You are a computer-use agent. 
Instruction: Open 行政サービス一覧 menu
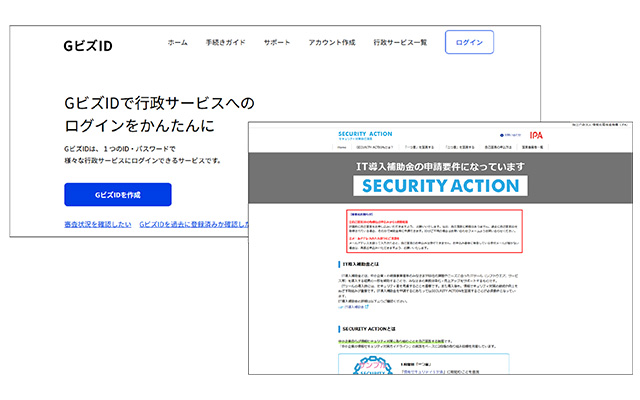click(400, 43)
